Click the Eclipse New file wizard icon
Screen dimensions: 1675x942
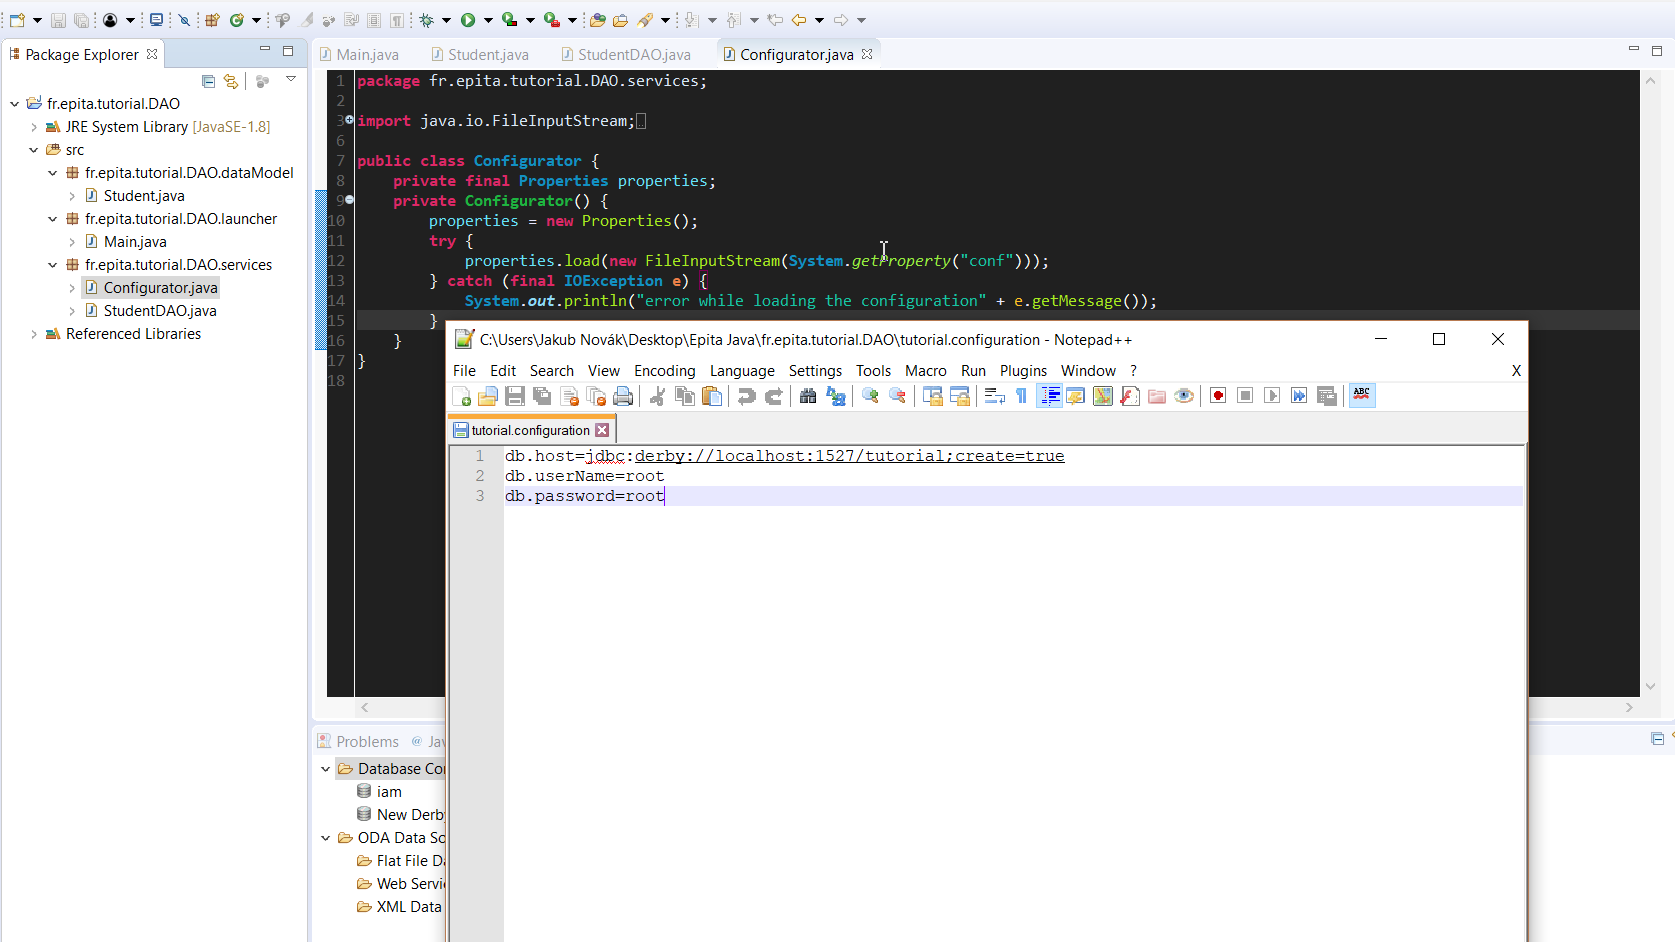[17, 20]
